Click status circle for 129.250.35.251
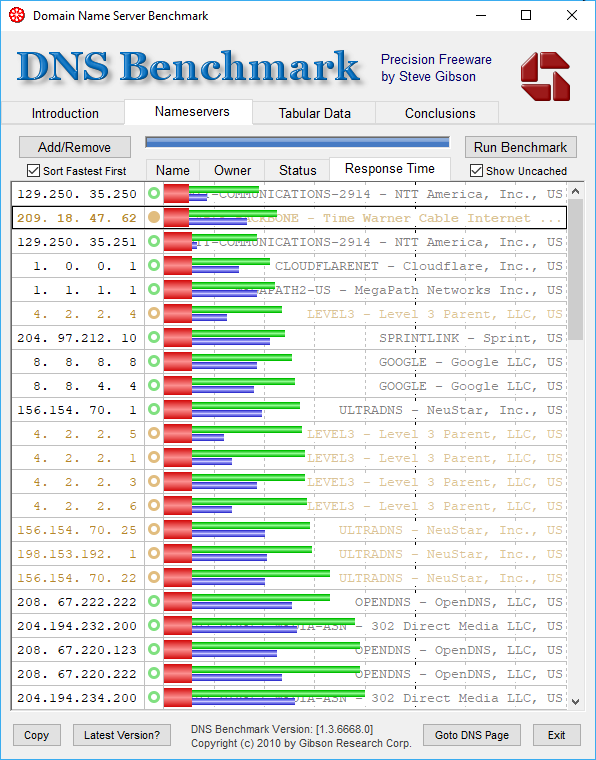The width and height of the screenshot is (596, 760). (154, 241)
